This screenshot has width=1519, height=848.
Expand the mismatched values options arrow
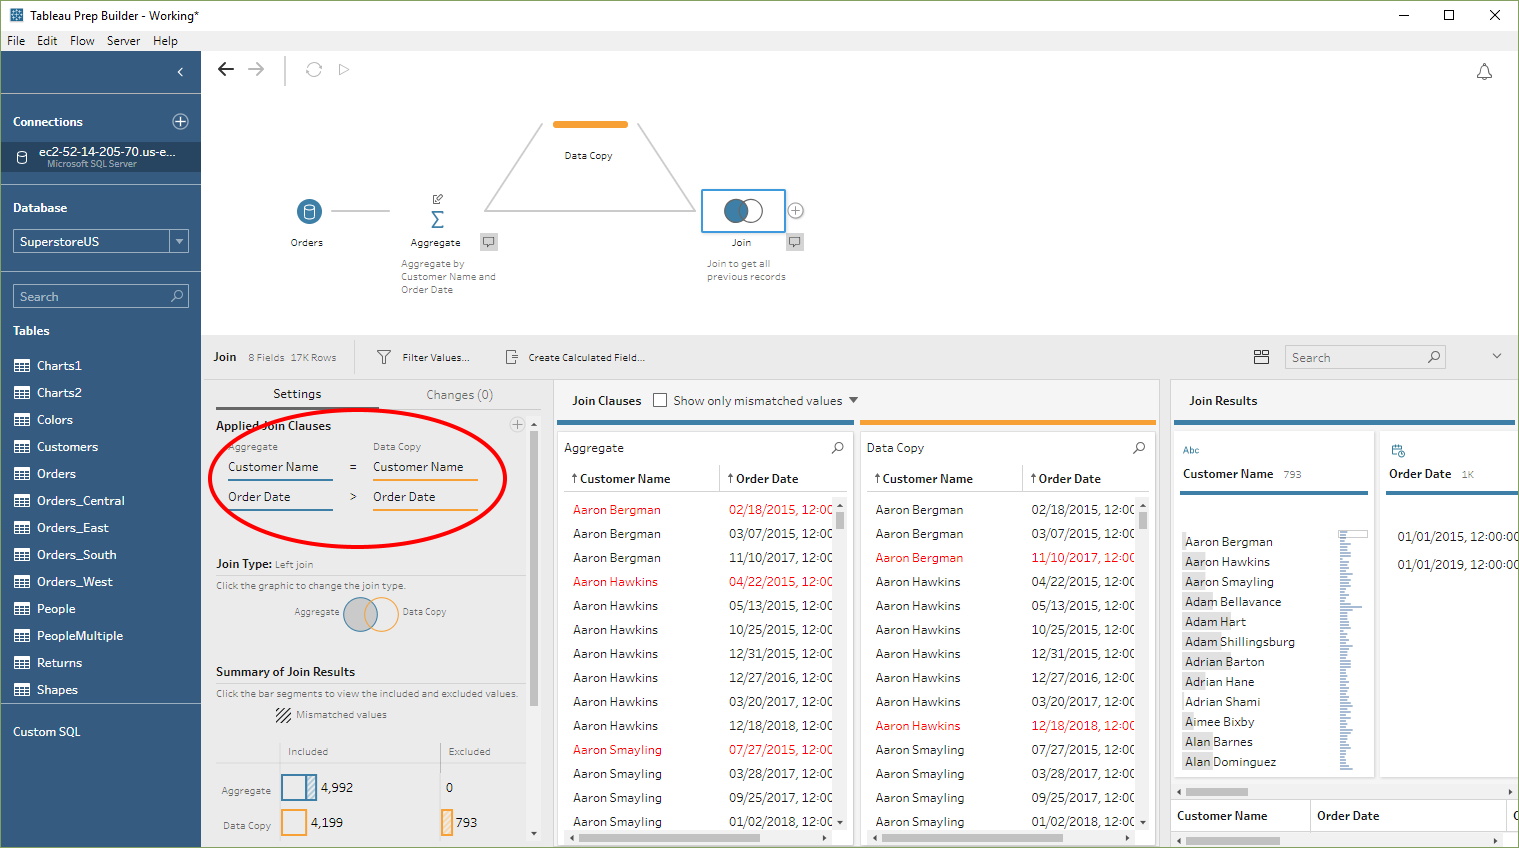853,400
